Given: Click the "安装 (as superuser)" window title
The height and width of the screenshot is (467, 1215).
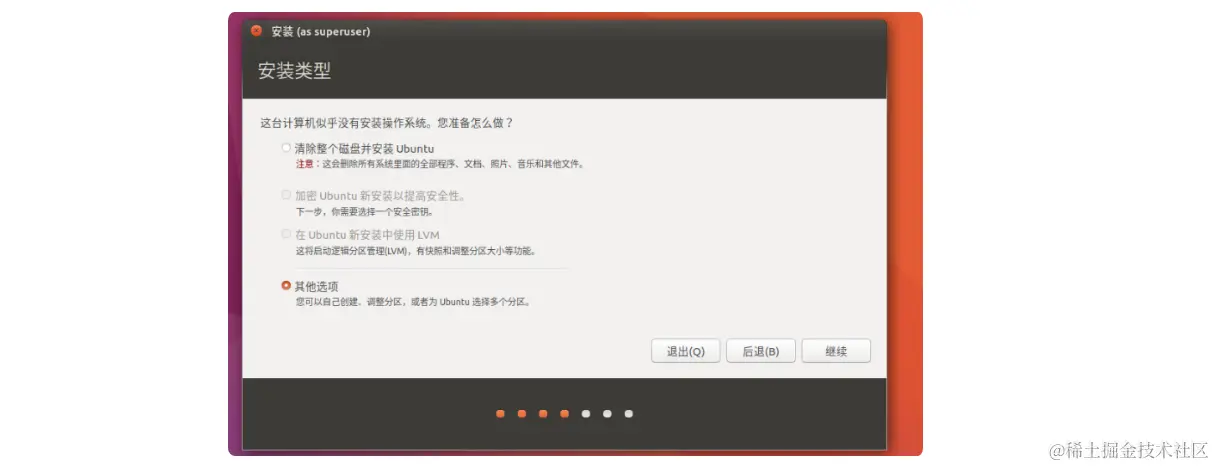Looking at the screenshot, I should tap(320, 31).
